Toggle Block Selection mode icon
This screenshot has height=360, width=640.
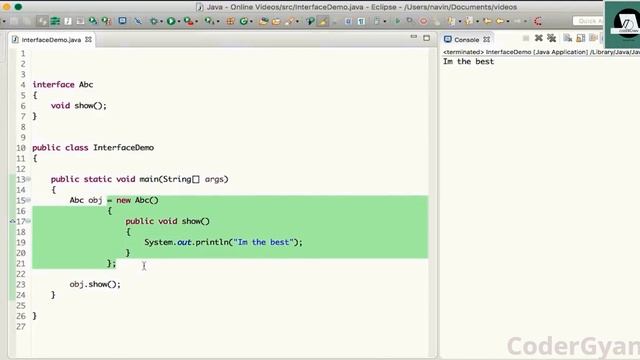pyautogui.click(x=349, y=21)
